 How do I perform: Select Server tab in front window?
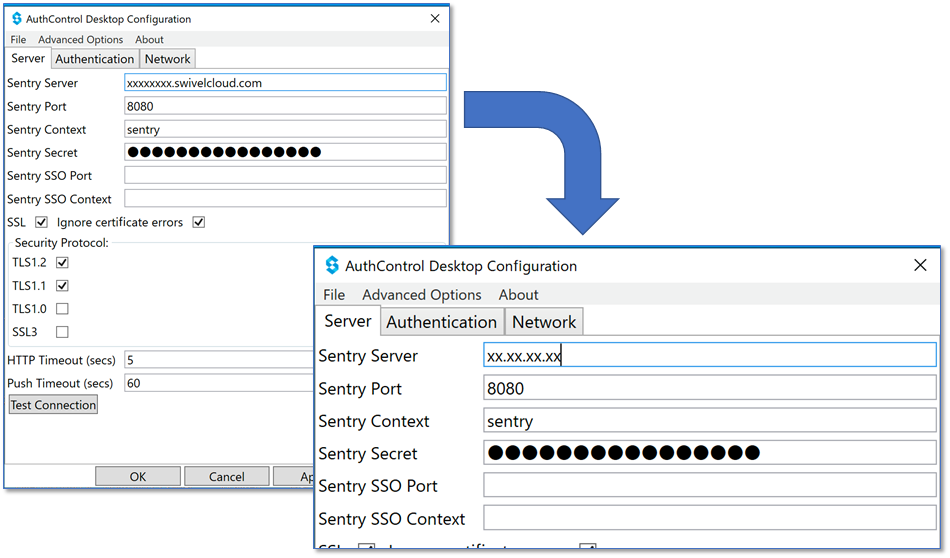tap(348, 321)
